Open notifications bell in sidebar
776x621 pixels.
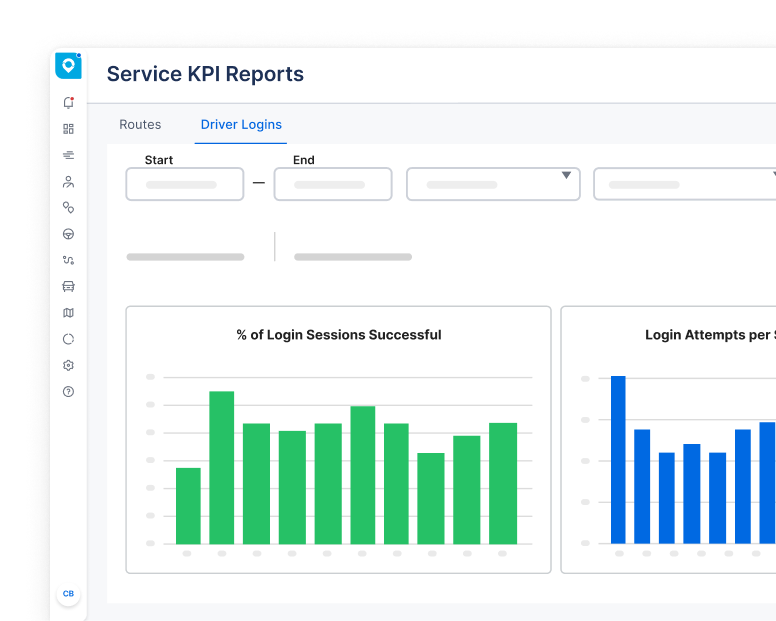(68, 103)
